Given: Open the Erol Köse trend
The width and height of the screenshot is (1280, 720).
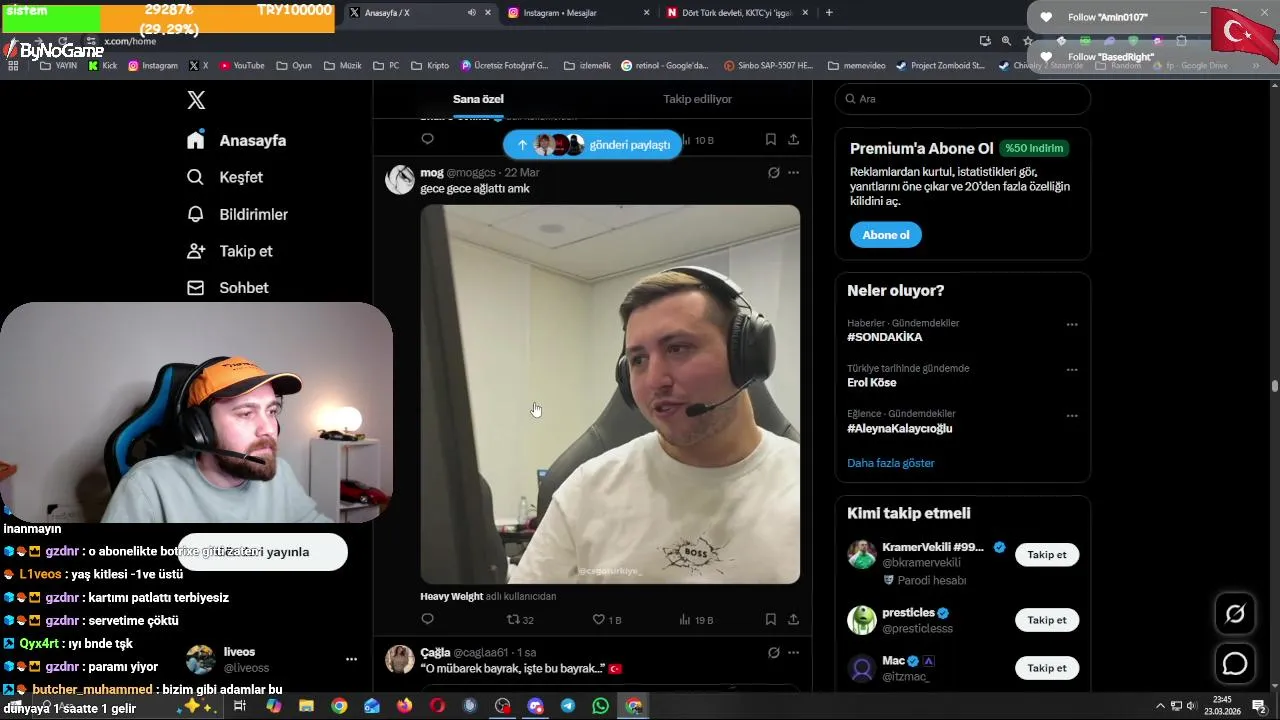Looking at the screenshot, I should (872, 383).
